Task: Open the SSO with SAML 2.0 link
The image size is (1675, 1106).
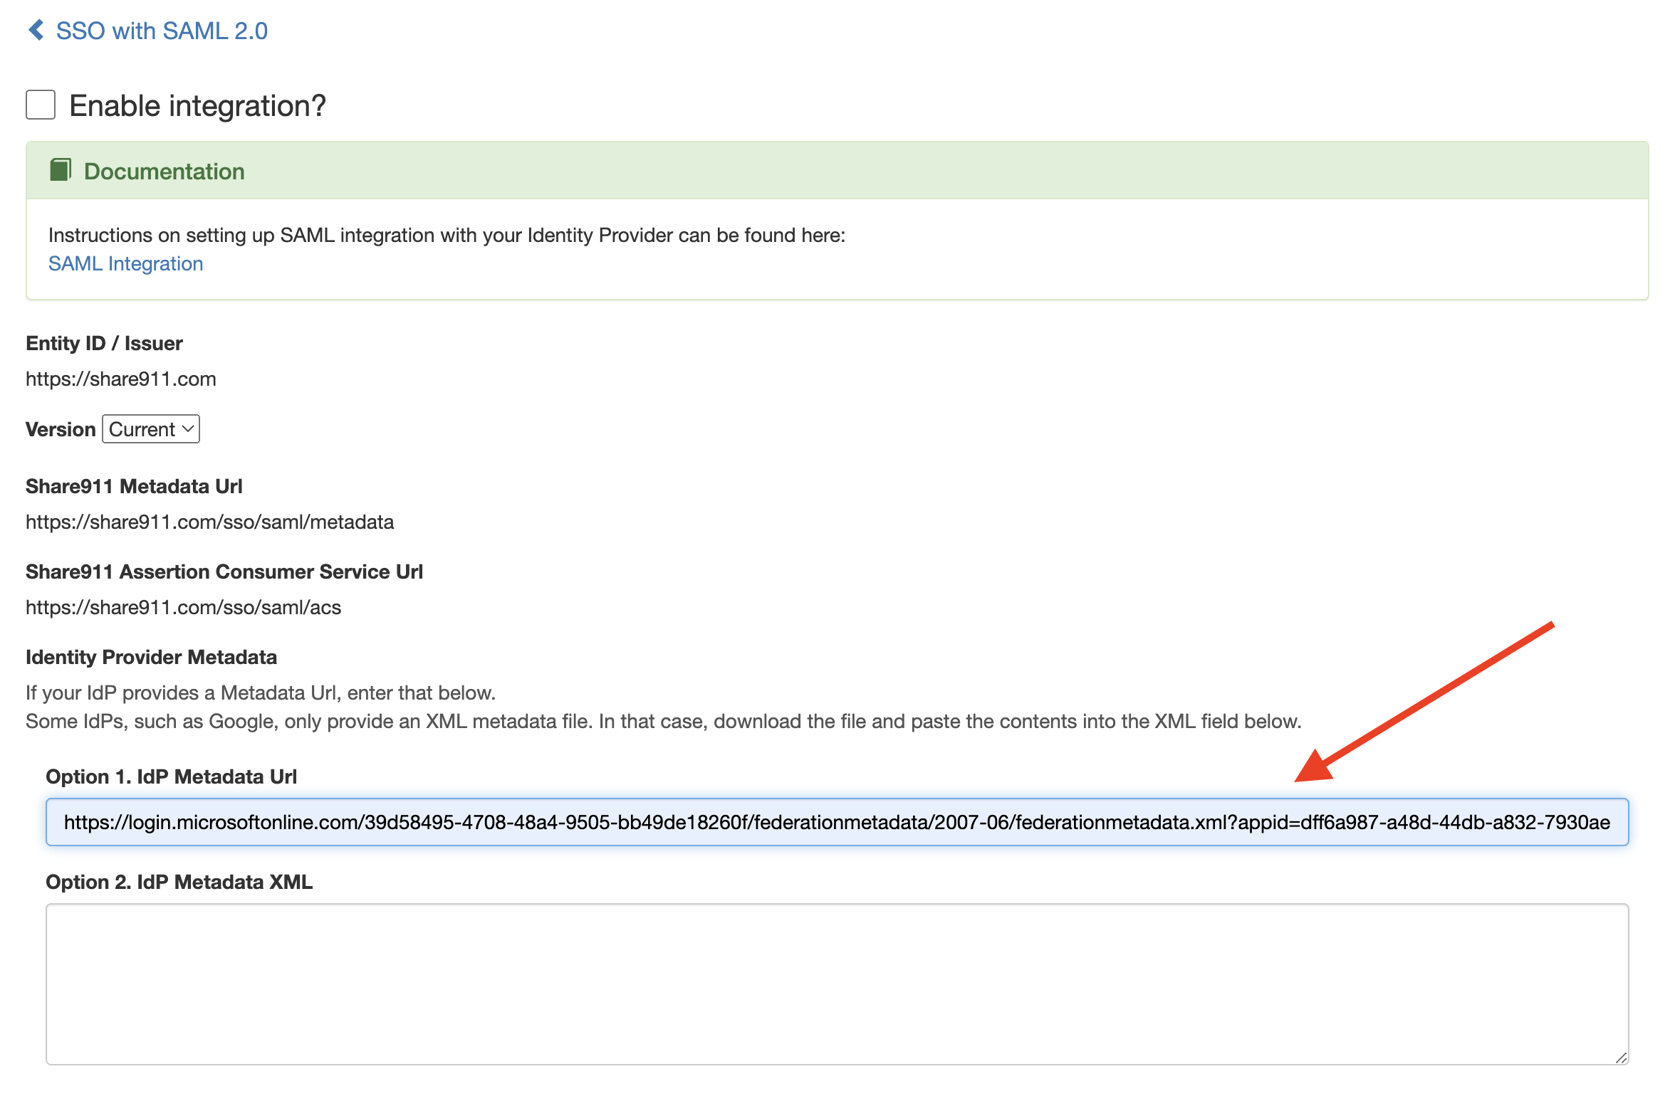Action: click(161, 31)
